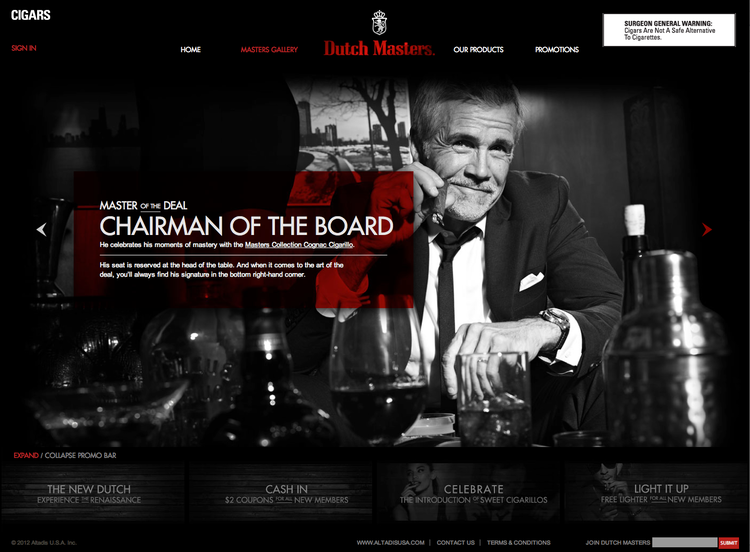Click the Join Dutch Masters email field
750x552 pixels.
click(684, 542)
